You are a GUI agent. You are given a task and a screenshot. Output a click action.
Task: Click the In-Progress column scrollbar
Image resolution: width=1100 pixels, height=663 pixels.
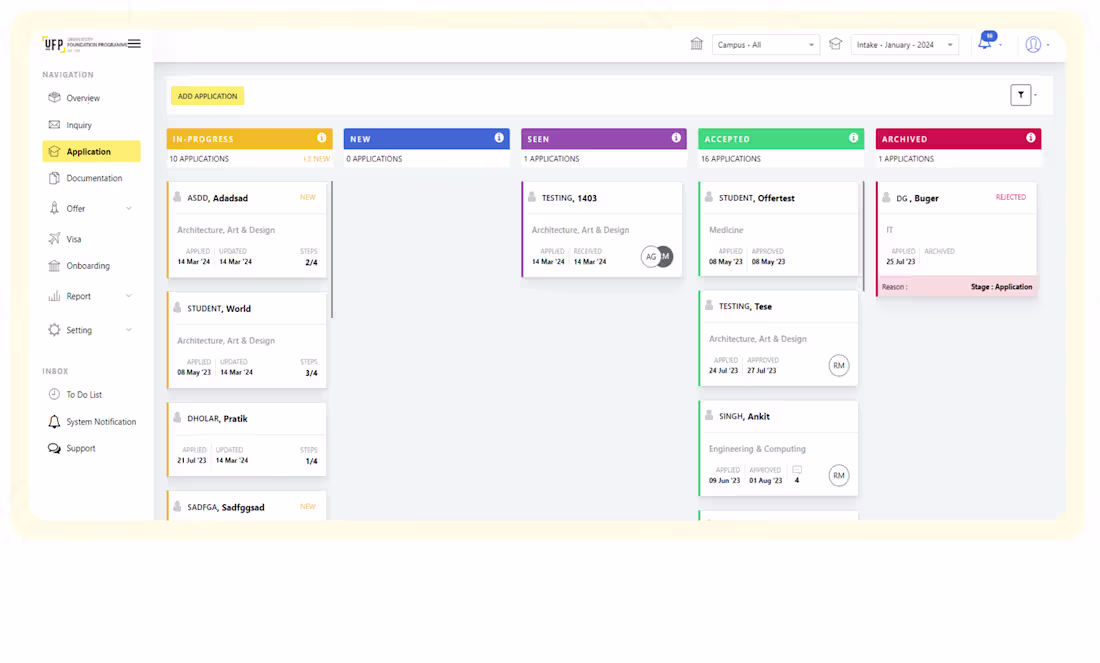331,249
